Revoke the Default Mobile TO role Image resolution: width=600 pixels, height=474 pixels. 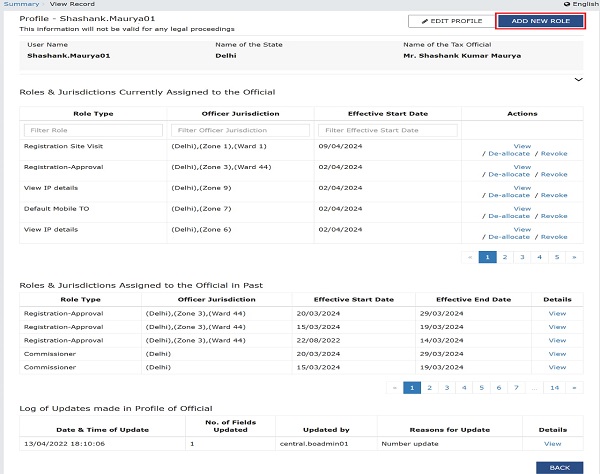554,216
